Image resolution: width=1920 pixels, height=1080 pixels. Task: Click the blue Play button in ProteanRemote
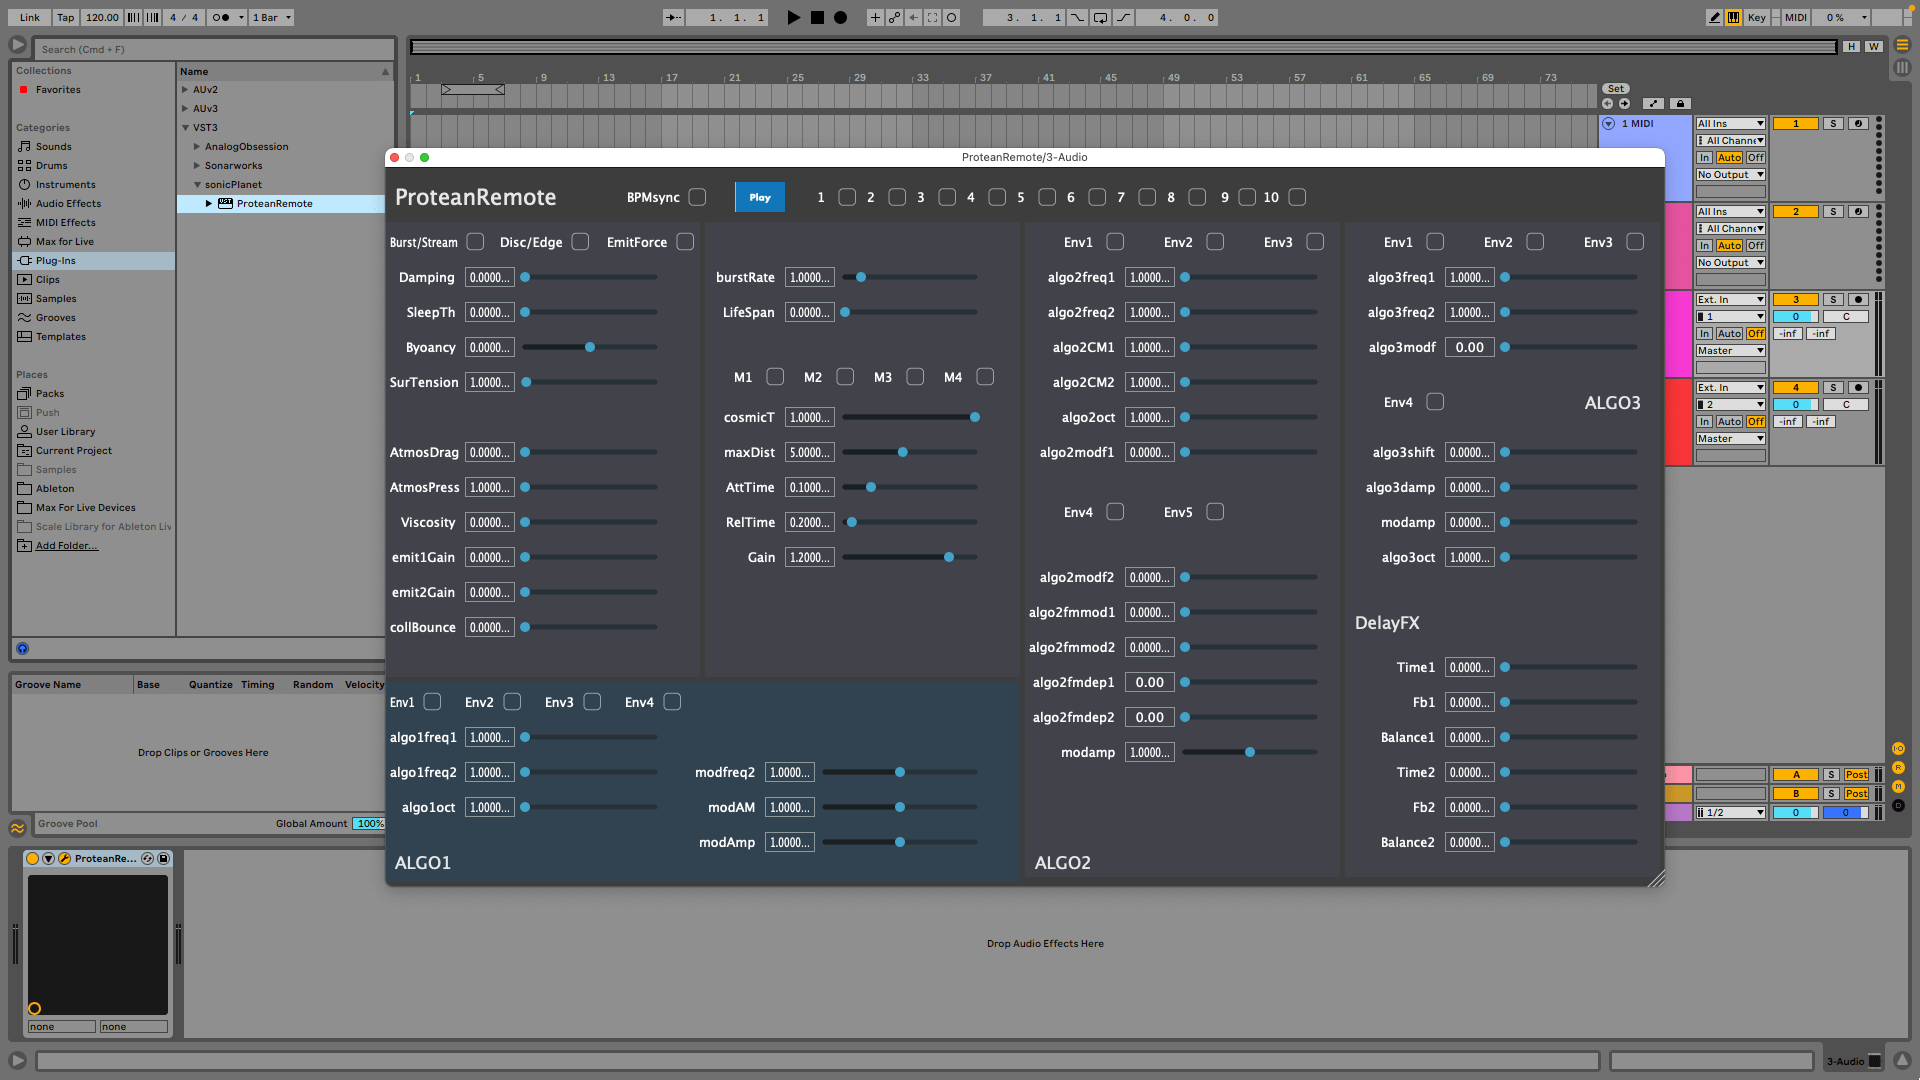point(760,198)
